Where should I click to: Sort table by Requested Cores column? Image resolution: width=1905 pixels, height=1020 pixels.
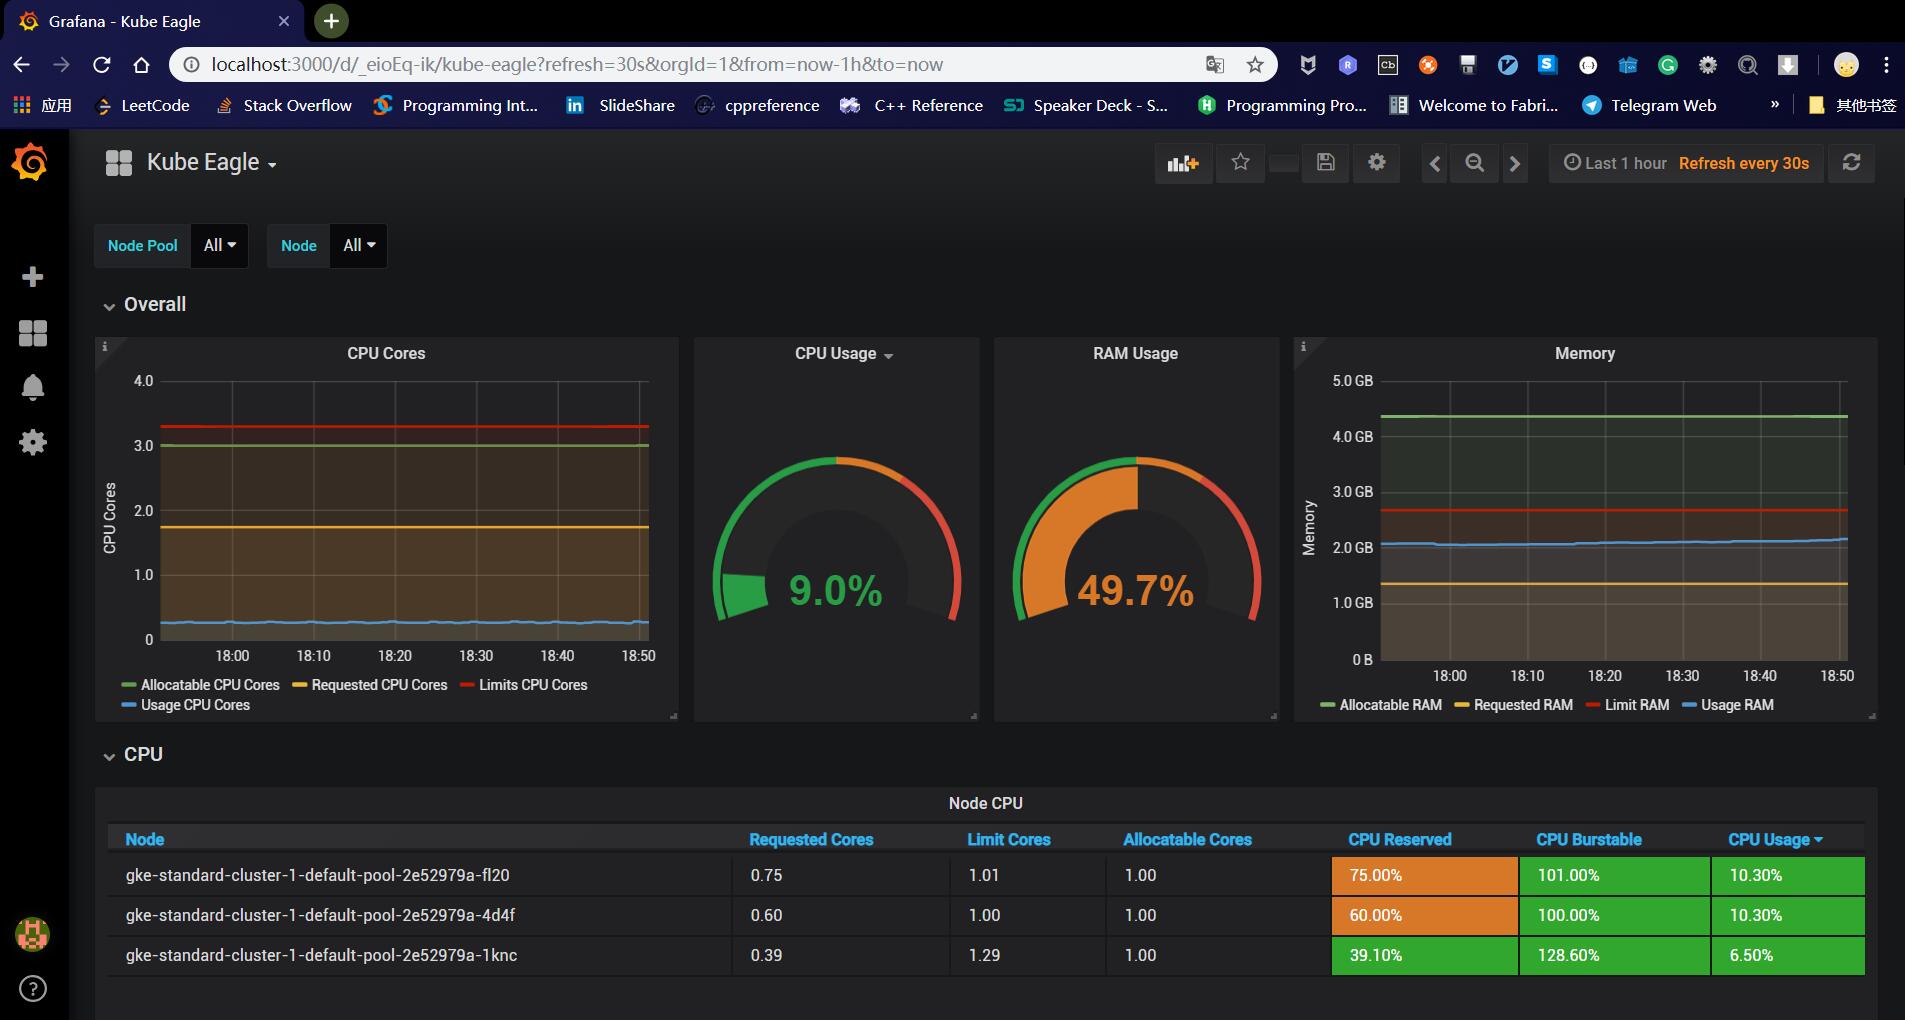(x=810, y=840)
